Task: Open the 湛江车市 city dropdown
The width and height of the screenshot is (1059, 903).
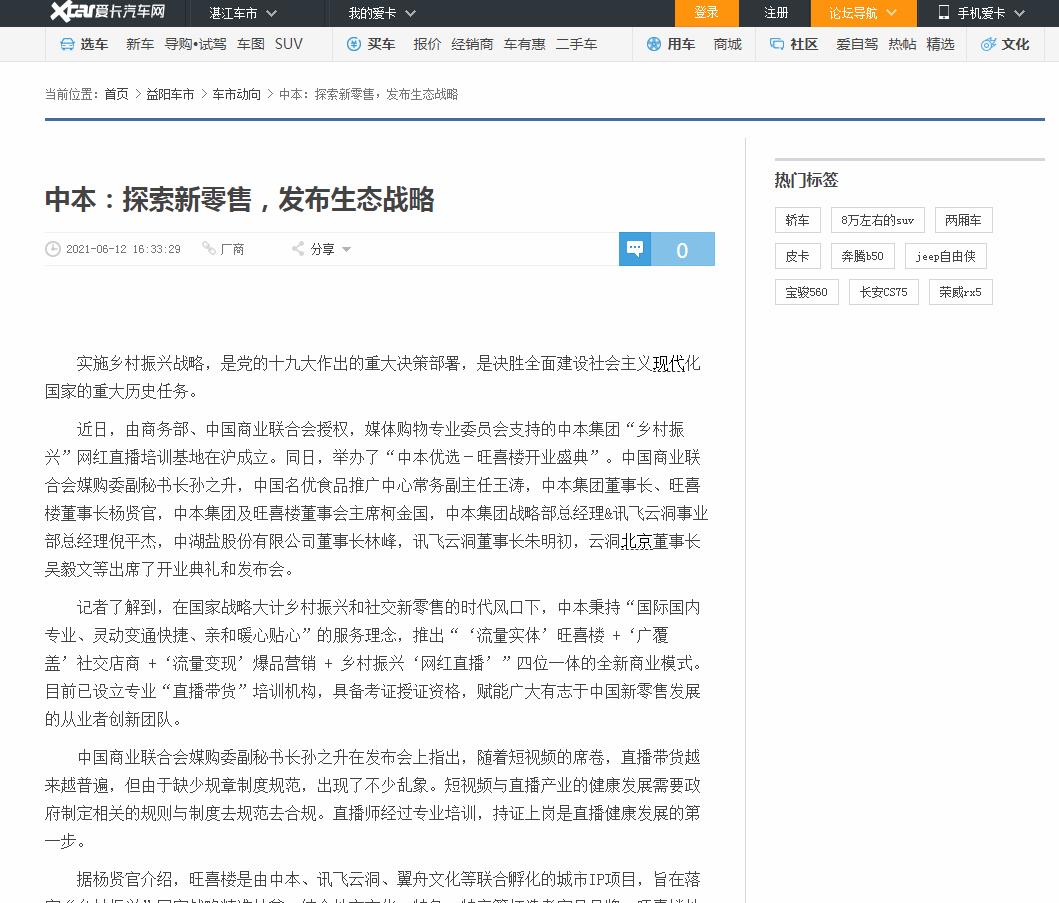Action: [x=243, y=13]
